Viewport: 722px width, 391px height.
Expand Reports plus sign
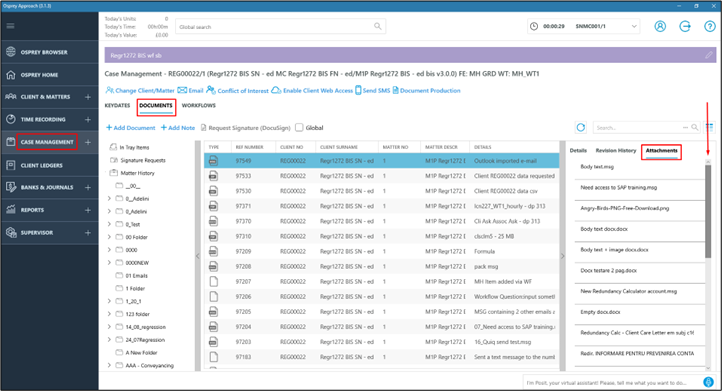(x=88, y=210)
